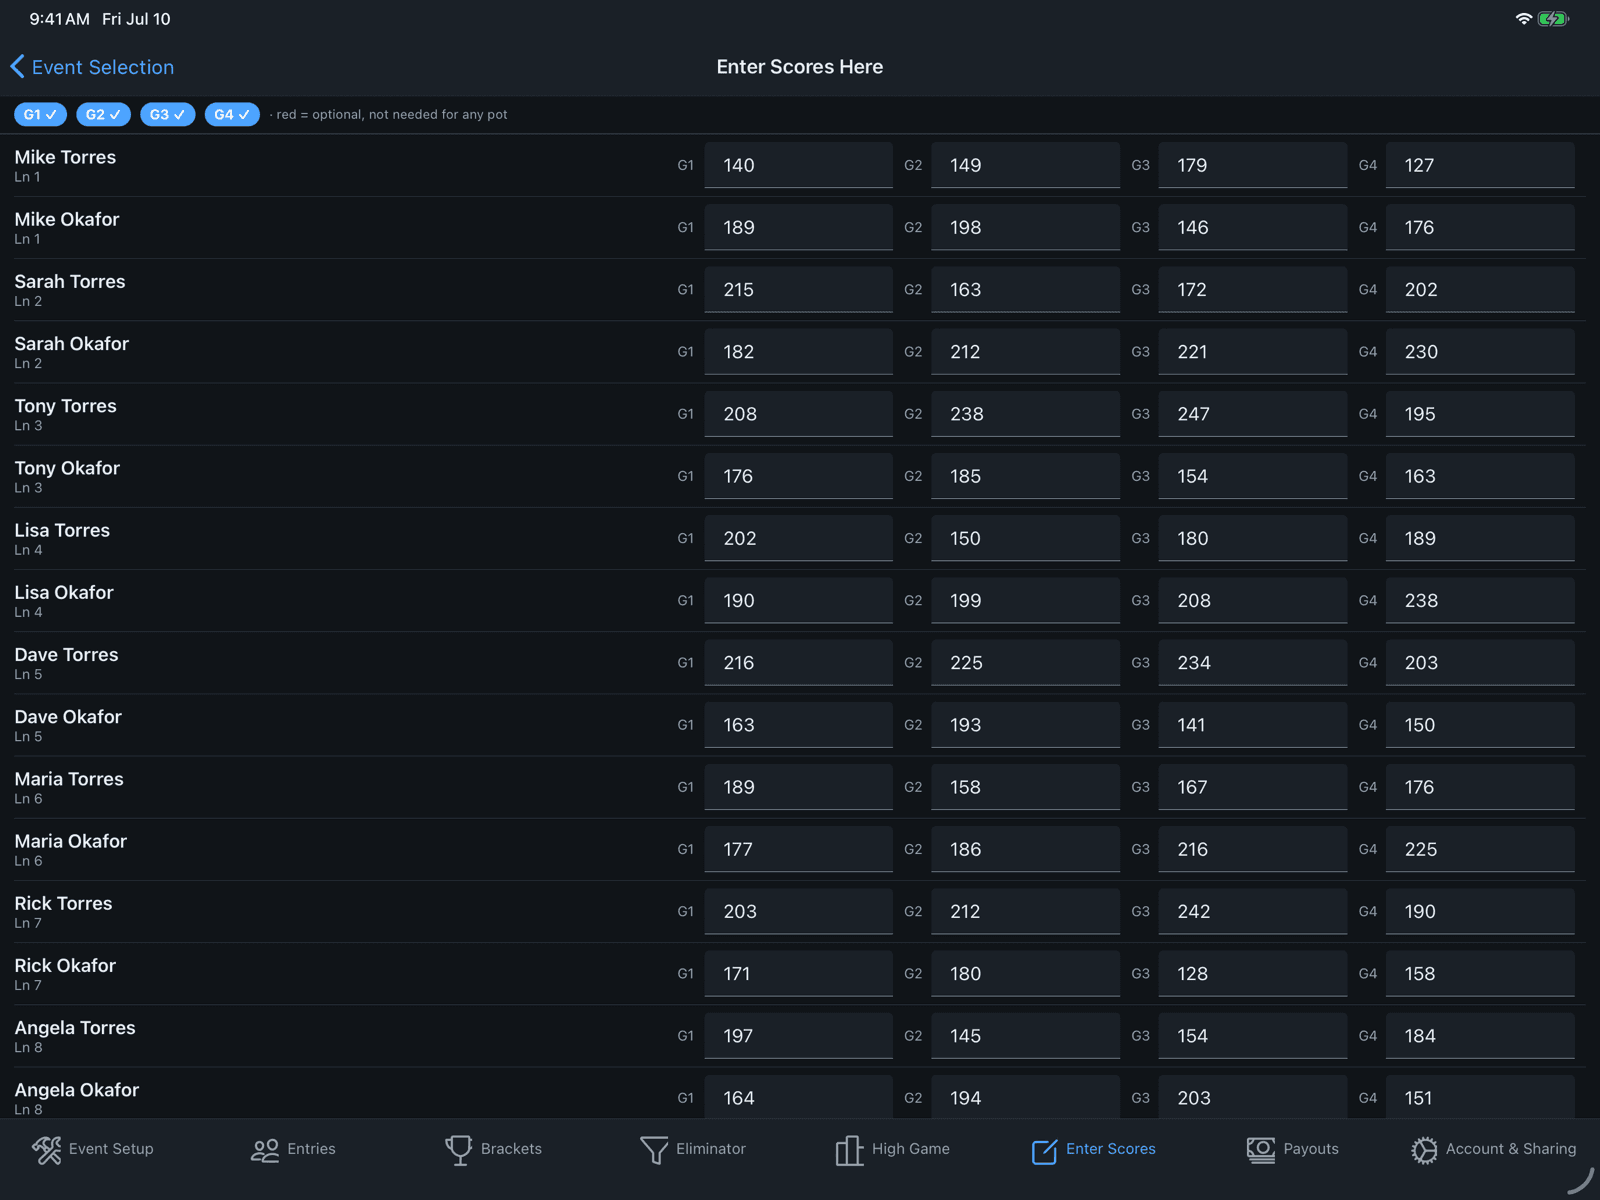Select the Dave Torres player name
The image size is (1600, 1200).
pyautogui.click(x=66, y=654)
